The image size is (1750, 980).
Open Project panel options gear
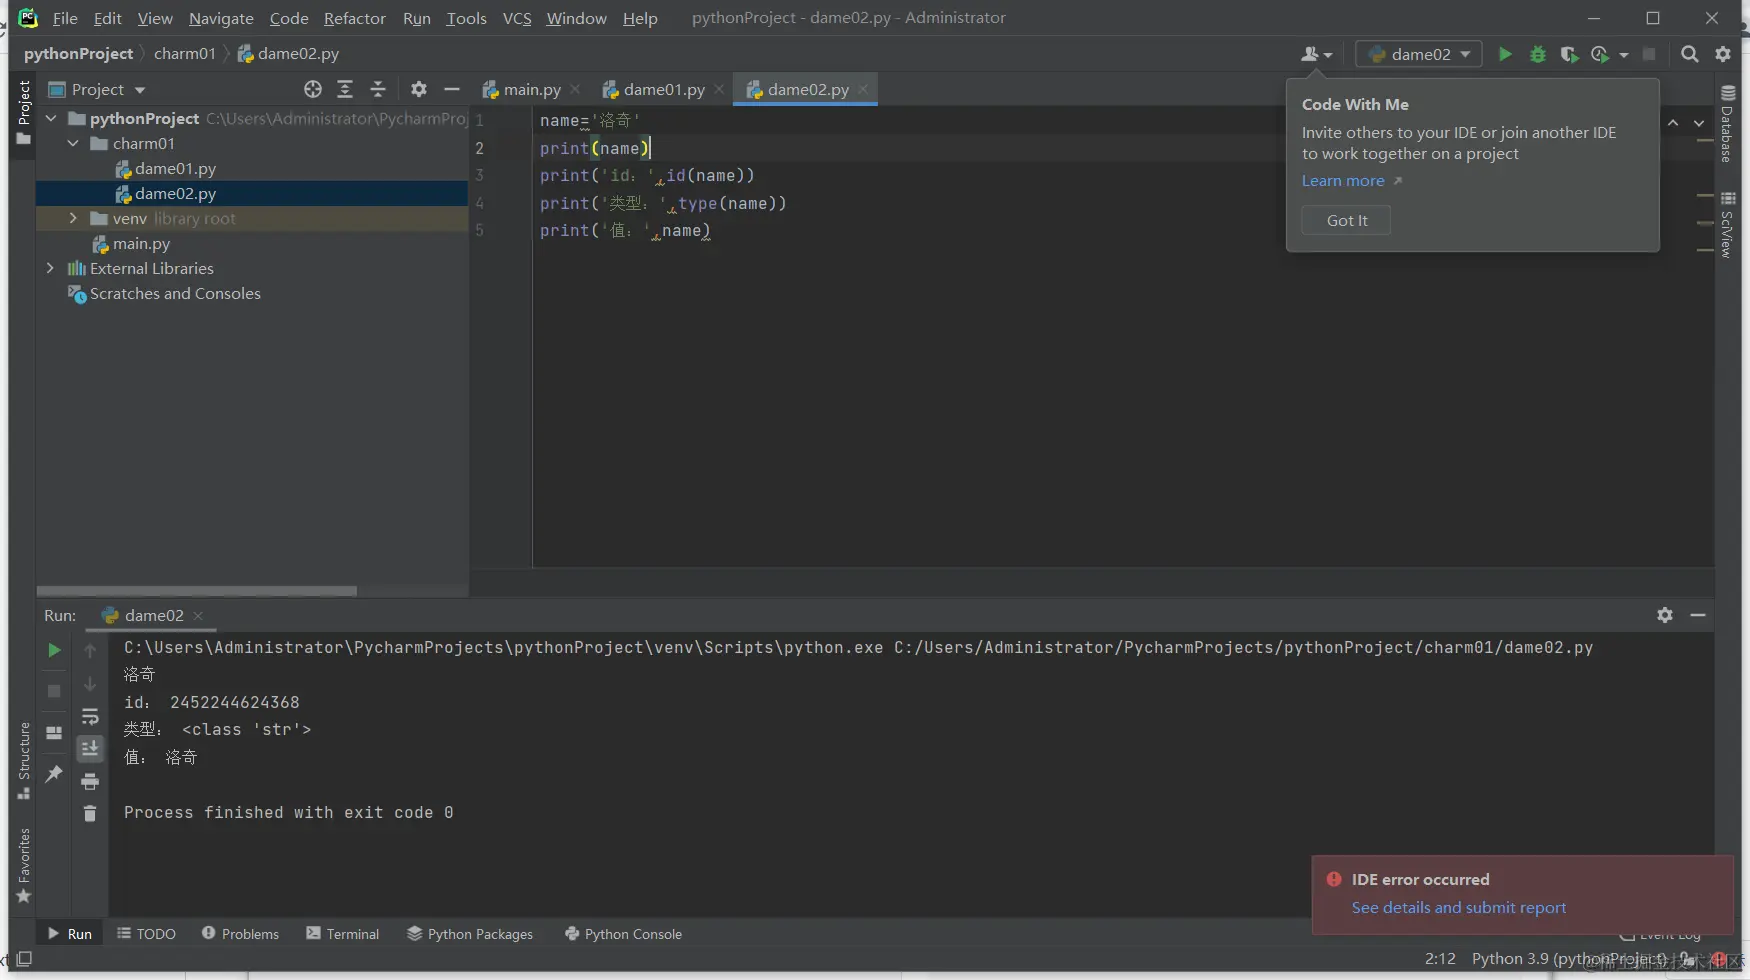tap(419, 89)
